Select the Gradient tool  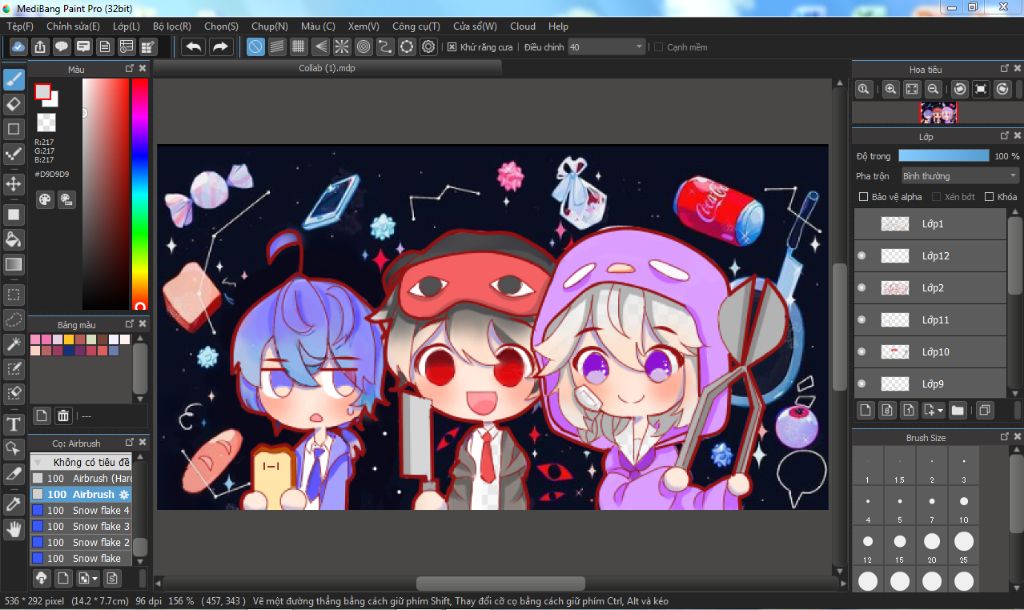(14, 265)
